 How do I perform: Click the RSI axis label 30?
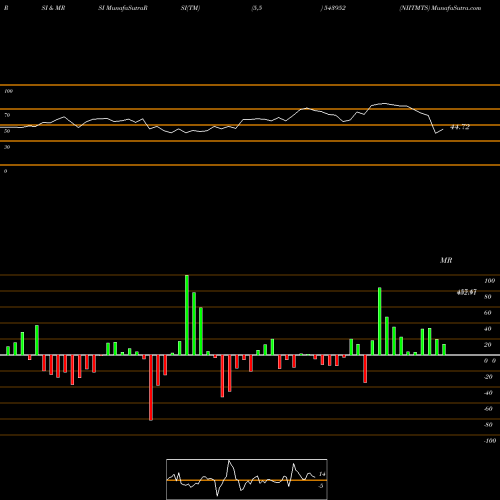7,147
